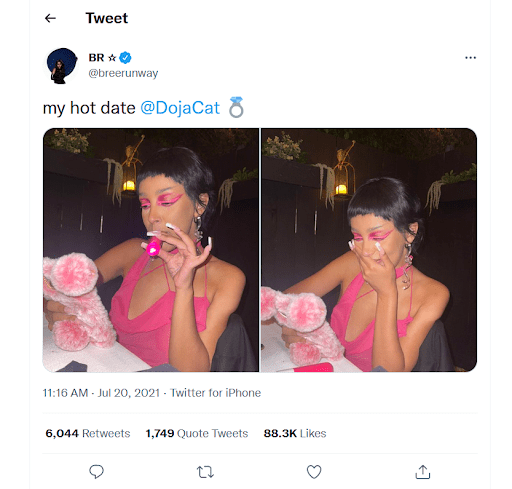Go back using the arrow icon

pyautogui.click(x=50, y=18)
